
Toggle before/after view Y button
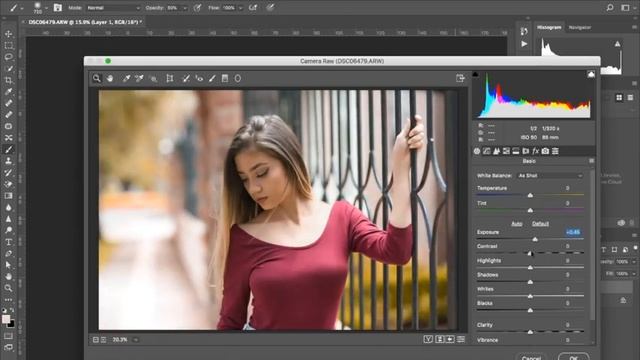click(x=428, y=339)
